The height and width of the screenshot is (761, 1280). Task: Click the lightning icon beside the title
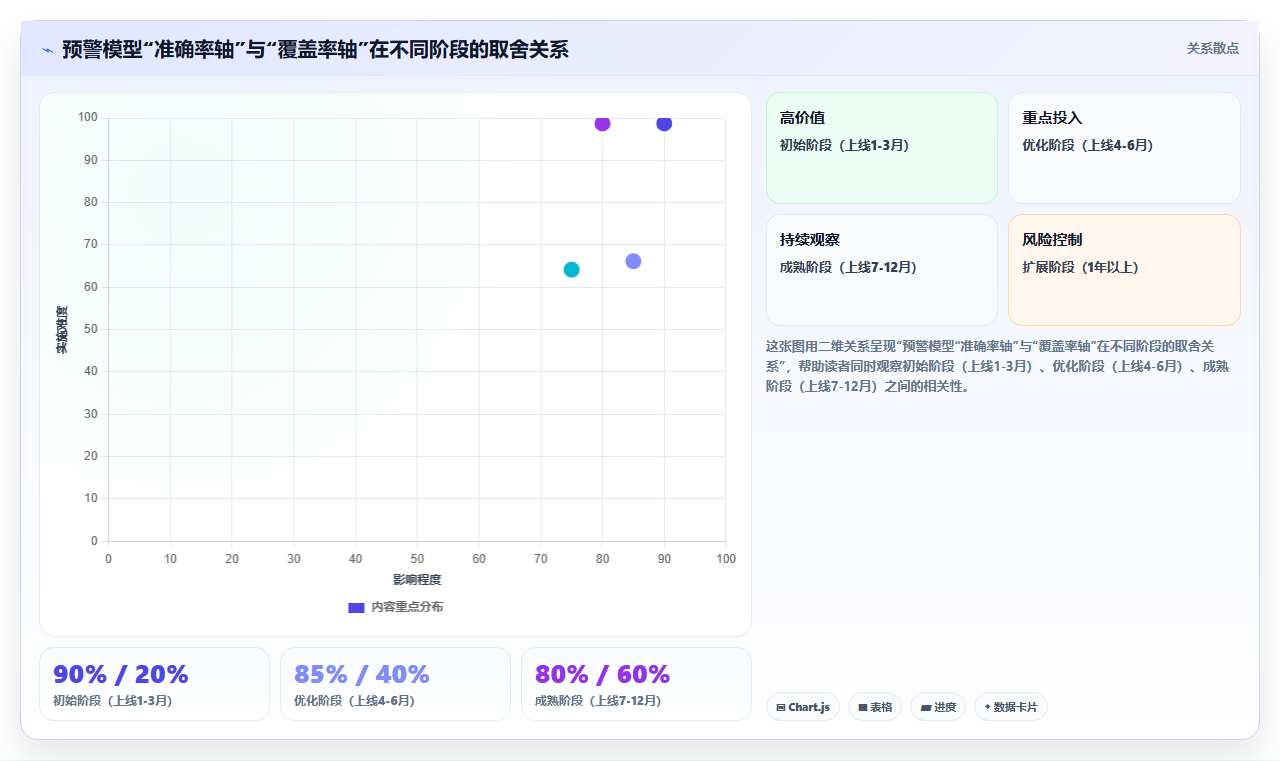pyautogui.click(x=47, y=50)
